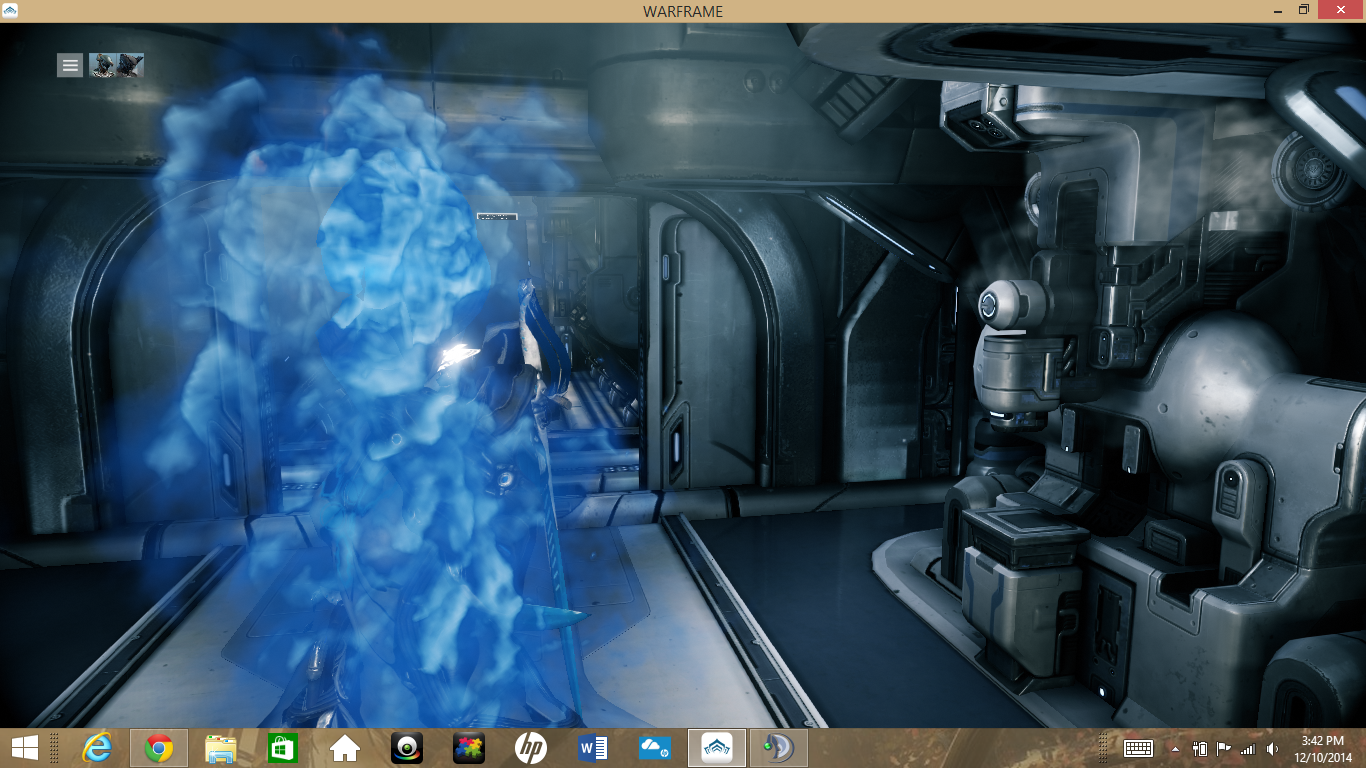The width and height of the screenshot is (1366, 768).
Task: Open the blue cloud HP taskbar app
Action: tap(655, 748)
